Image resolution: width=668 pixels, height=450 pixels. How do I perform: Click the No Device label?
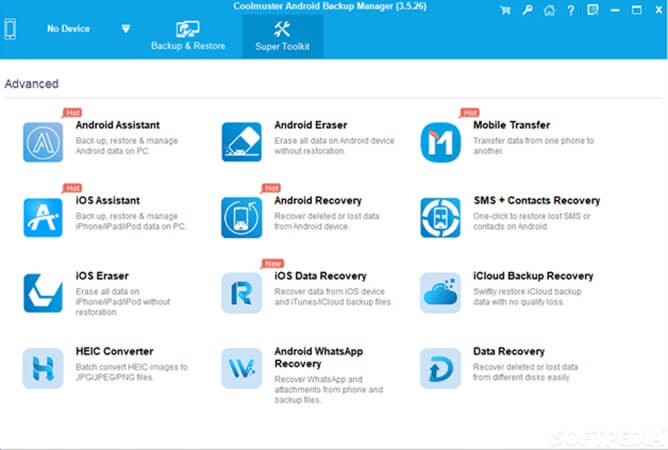pos(68,29)
